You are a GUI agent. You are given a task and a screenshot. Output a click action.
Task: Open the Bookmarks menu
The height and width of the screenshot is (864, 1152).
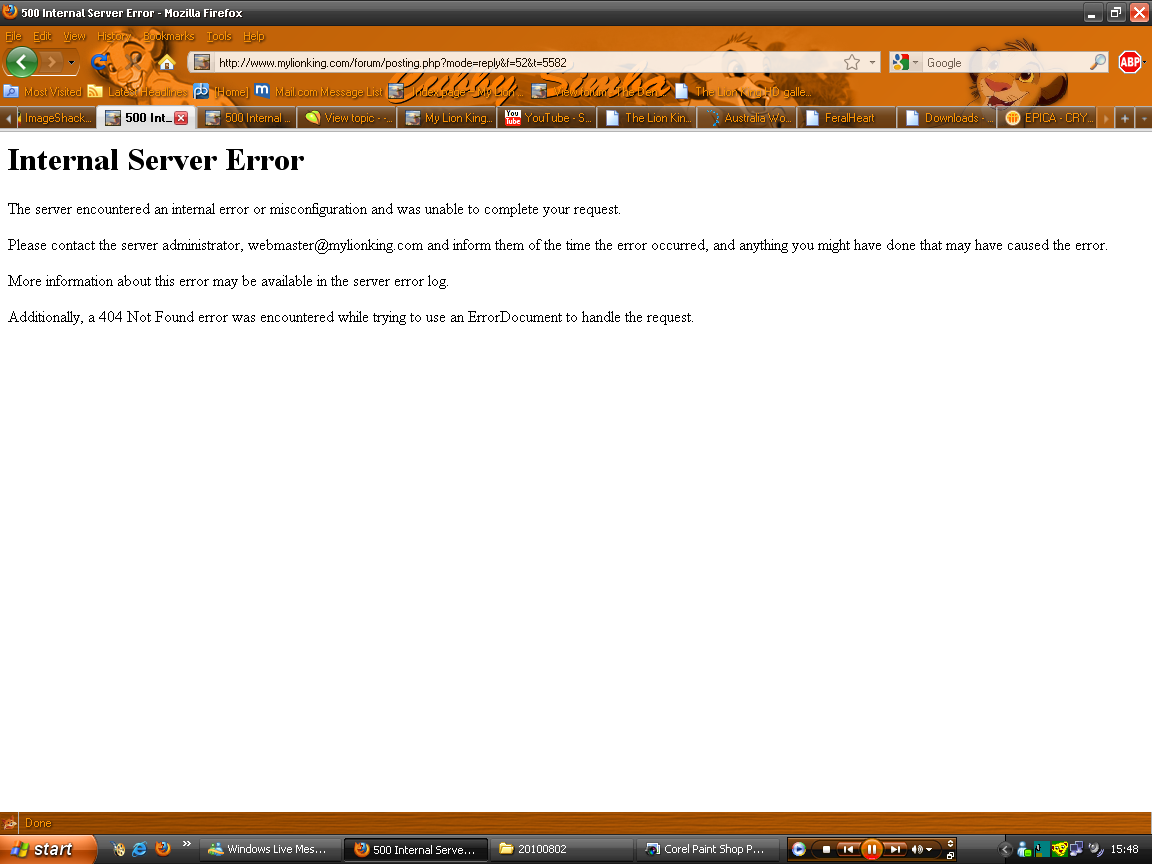pyautogui.click(x=168, y=36)
